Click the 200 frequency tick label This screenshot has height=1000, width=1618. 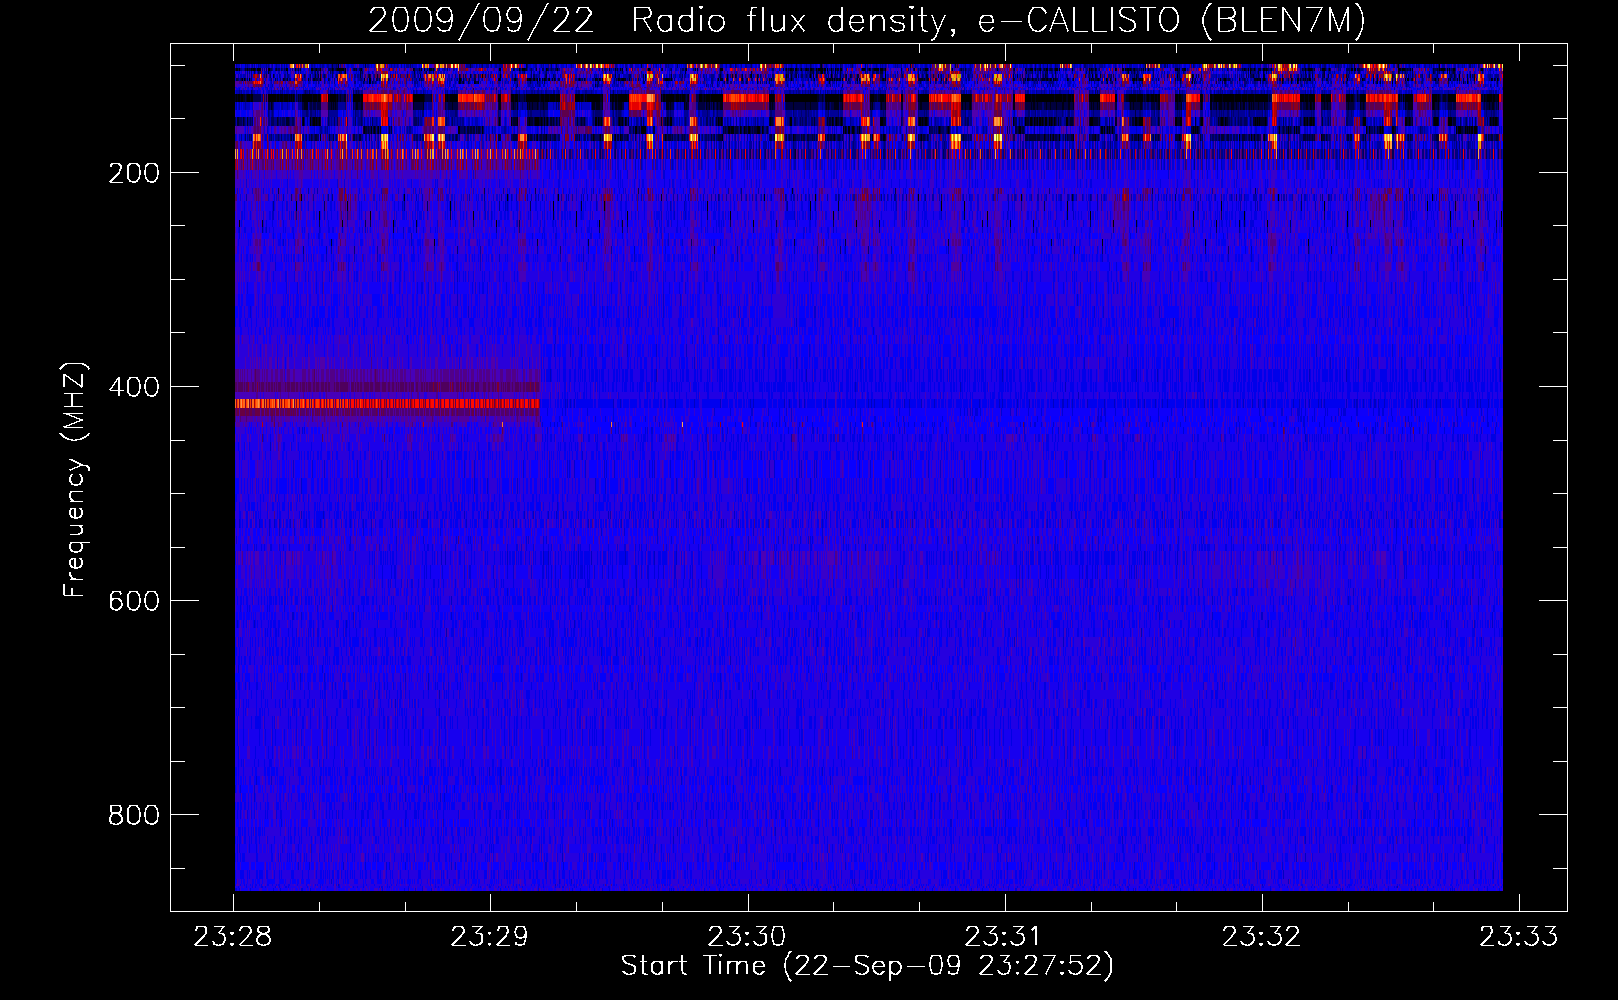(x=134, y=173)
